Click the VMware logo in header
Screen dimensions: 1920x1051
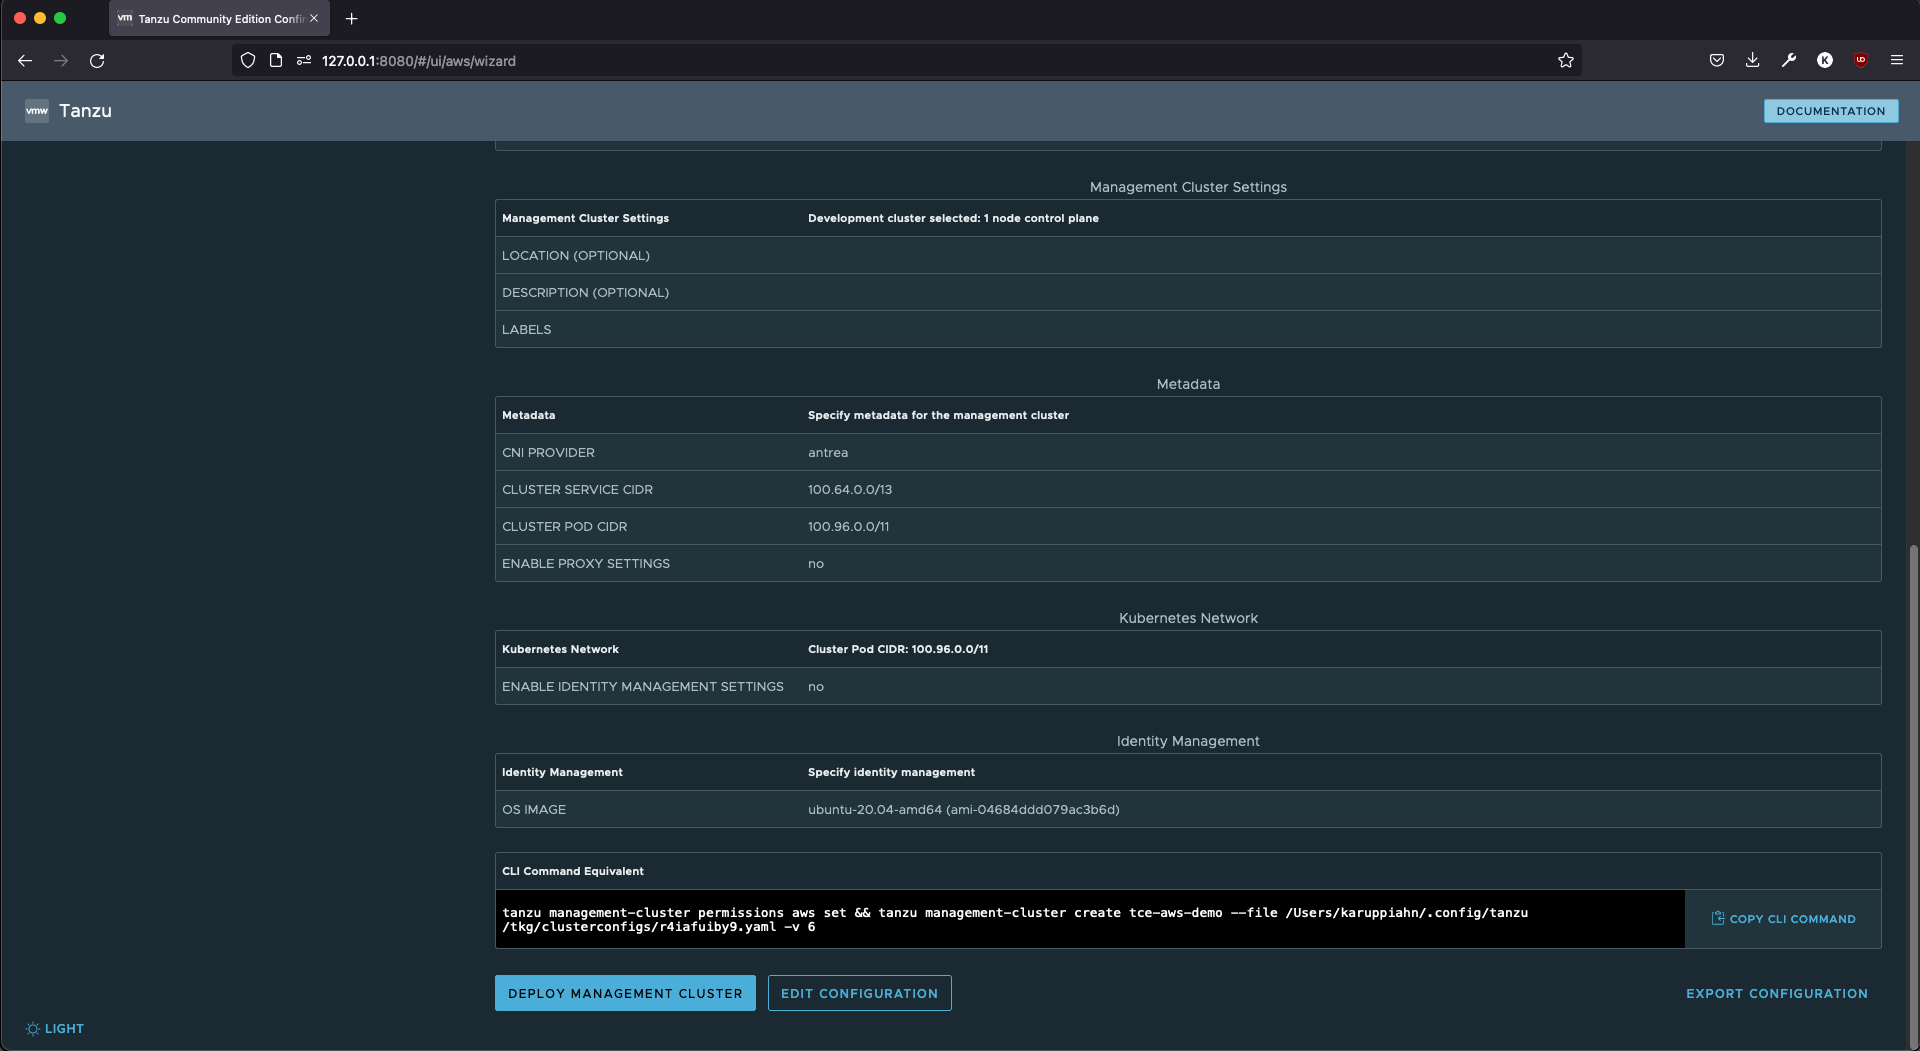tap(37, 111)
